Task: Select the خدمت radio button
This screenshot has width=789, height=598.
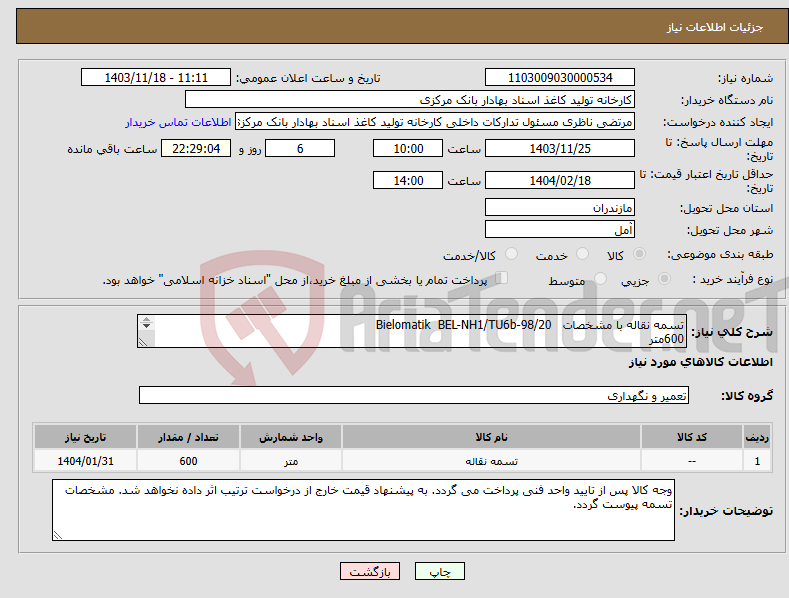Action: [x=582, y=254]
